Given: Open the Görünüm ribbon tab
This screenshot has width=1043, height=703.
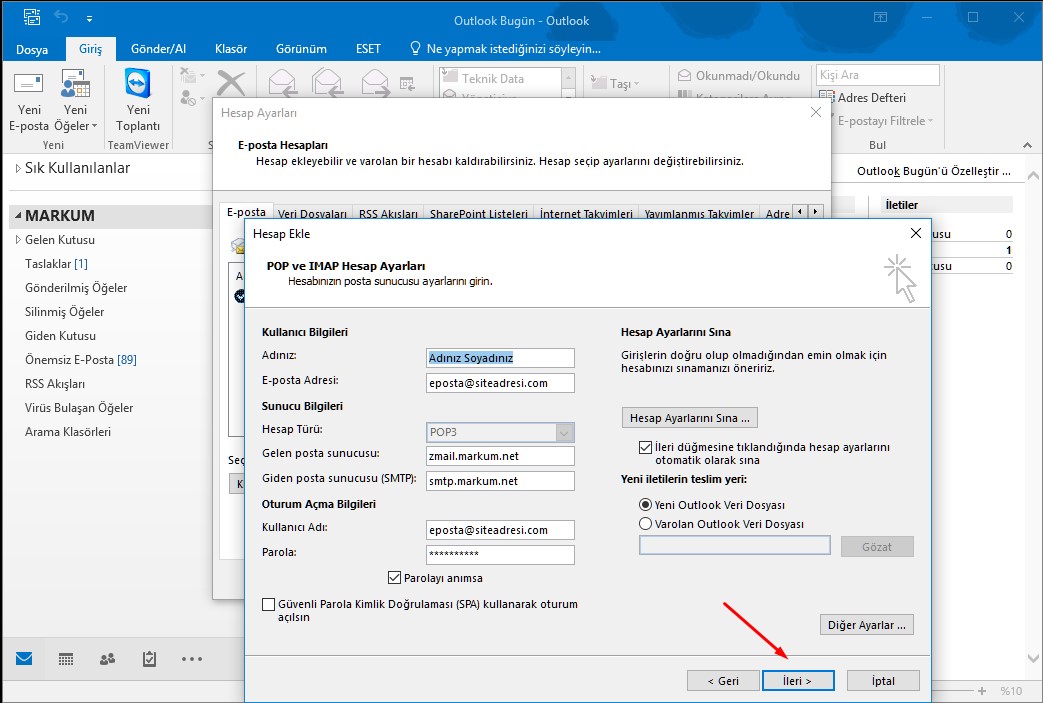Looking at the screenshot, I should coord(301,49).
